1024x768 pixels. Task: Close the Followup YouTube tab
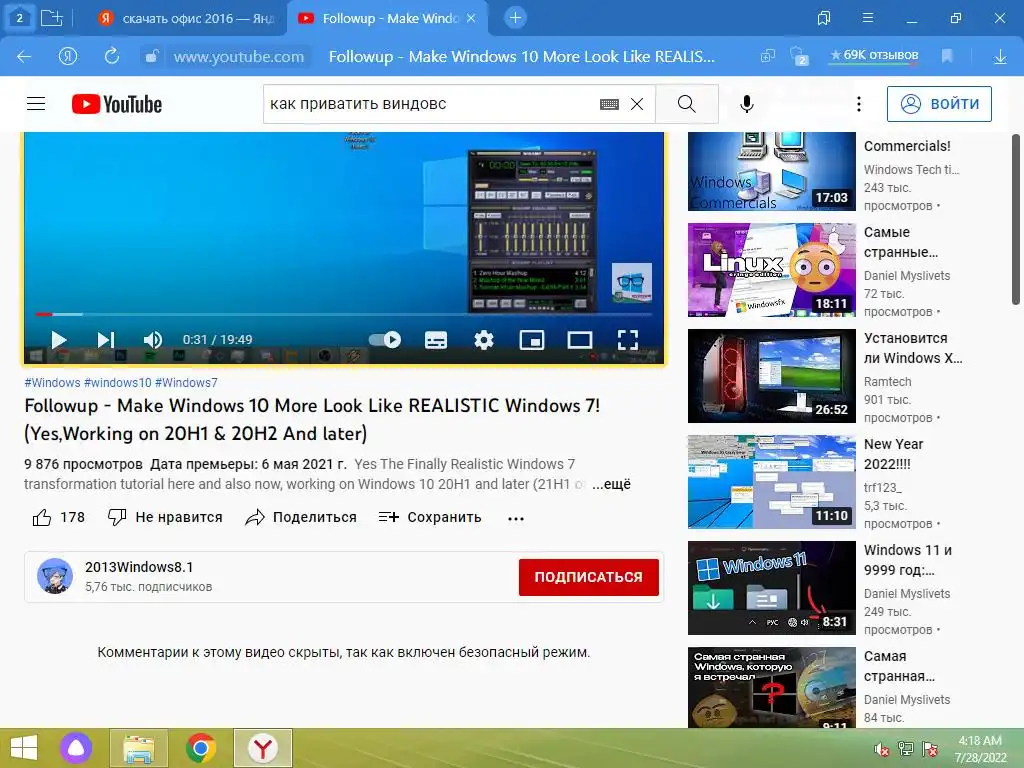471,18
